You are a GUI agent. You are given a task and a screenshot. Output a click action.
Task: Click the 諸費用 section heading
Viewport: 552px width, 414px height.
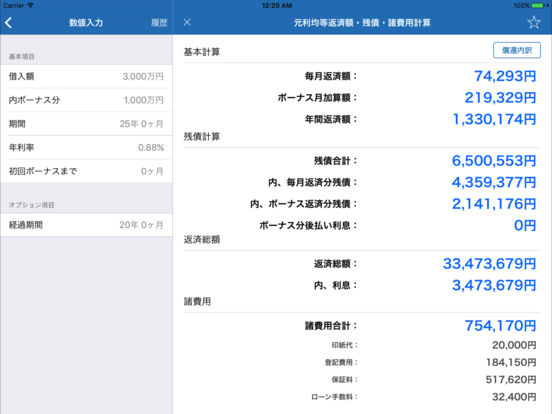click(197, 301)
